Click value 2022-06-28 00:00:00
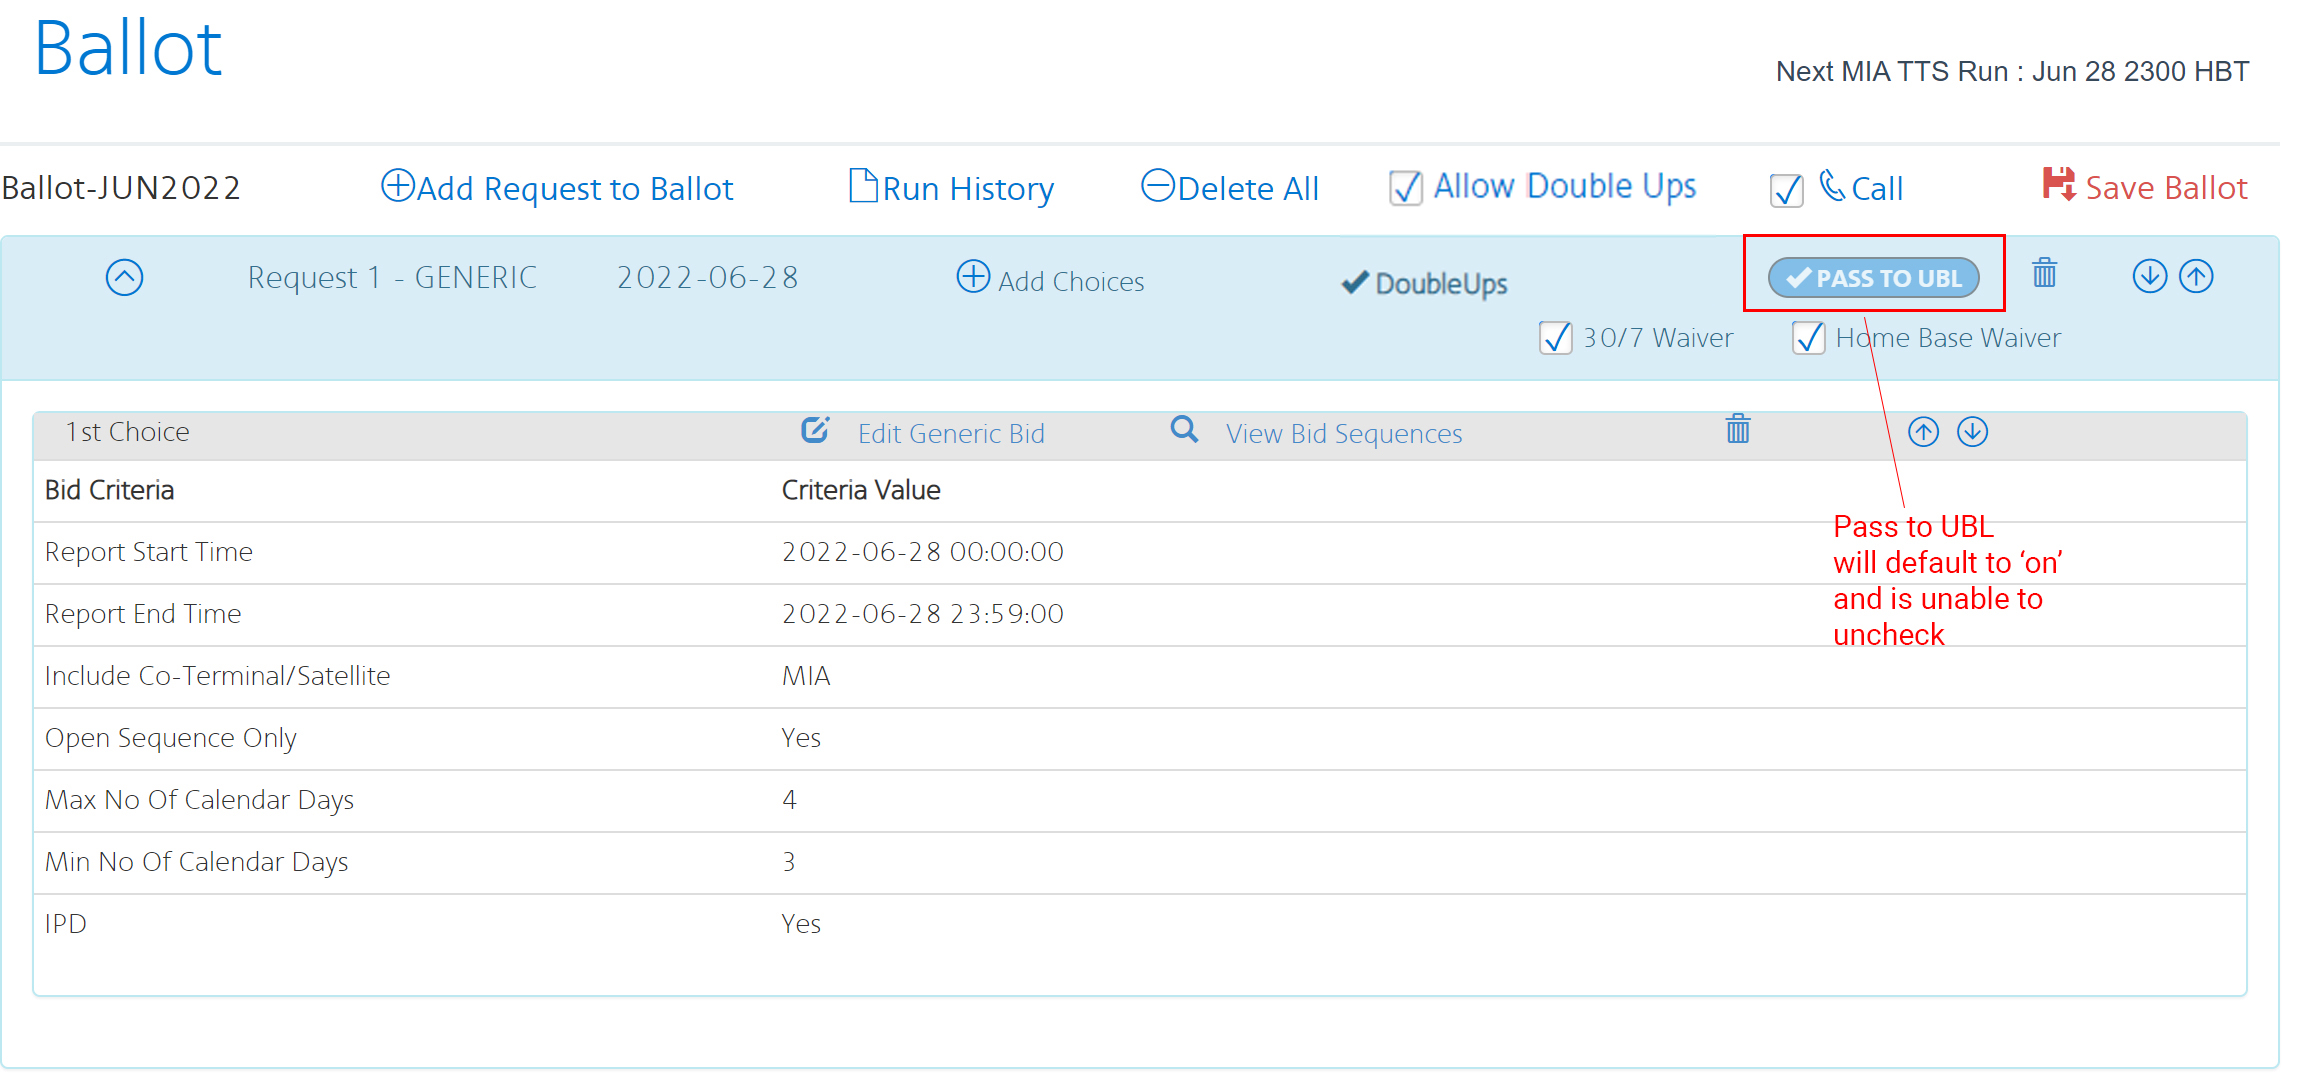 [x=923, y=552]
